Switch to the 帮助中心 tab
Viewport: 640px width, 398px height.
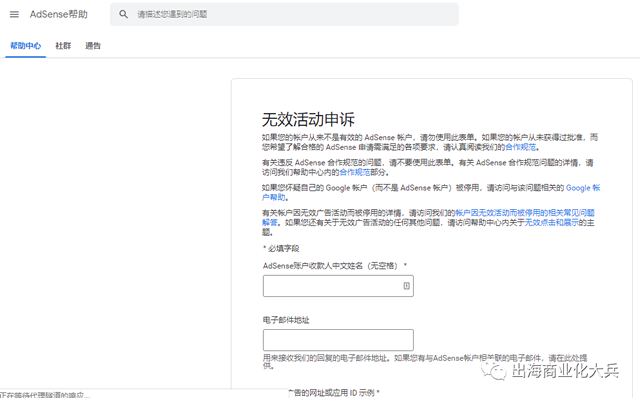25,46
